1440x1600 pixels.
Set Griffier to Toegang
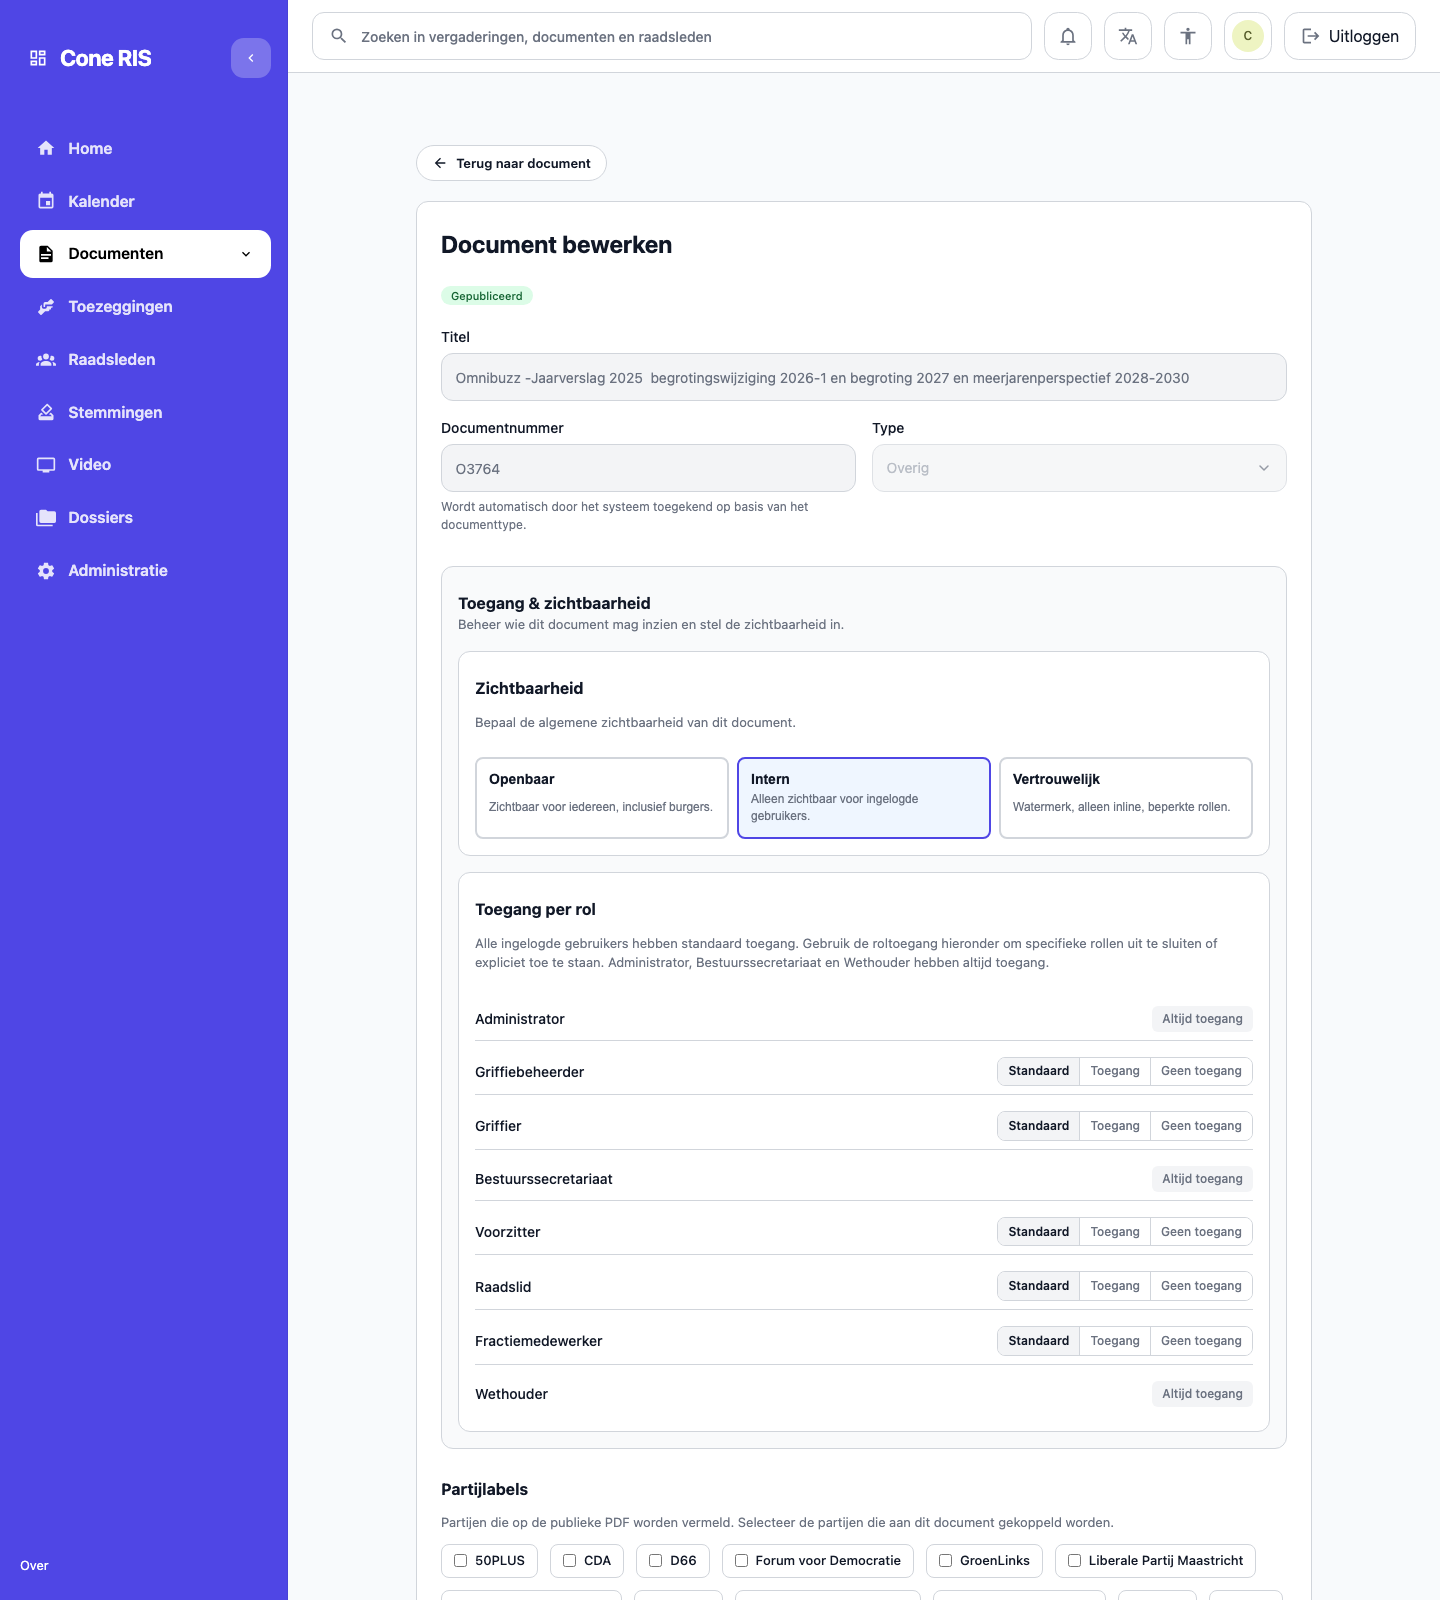tap(1115, 1126)
